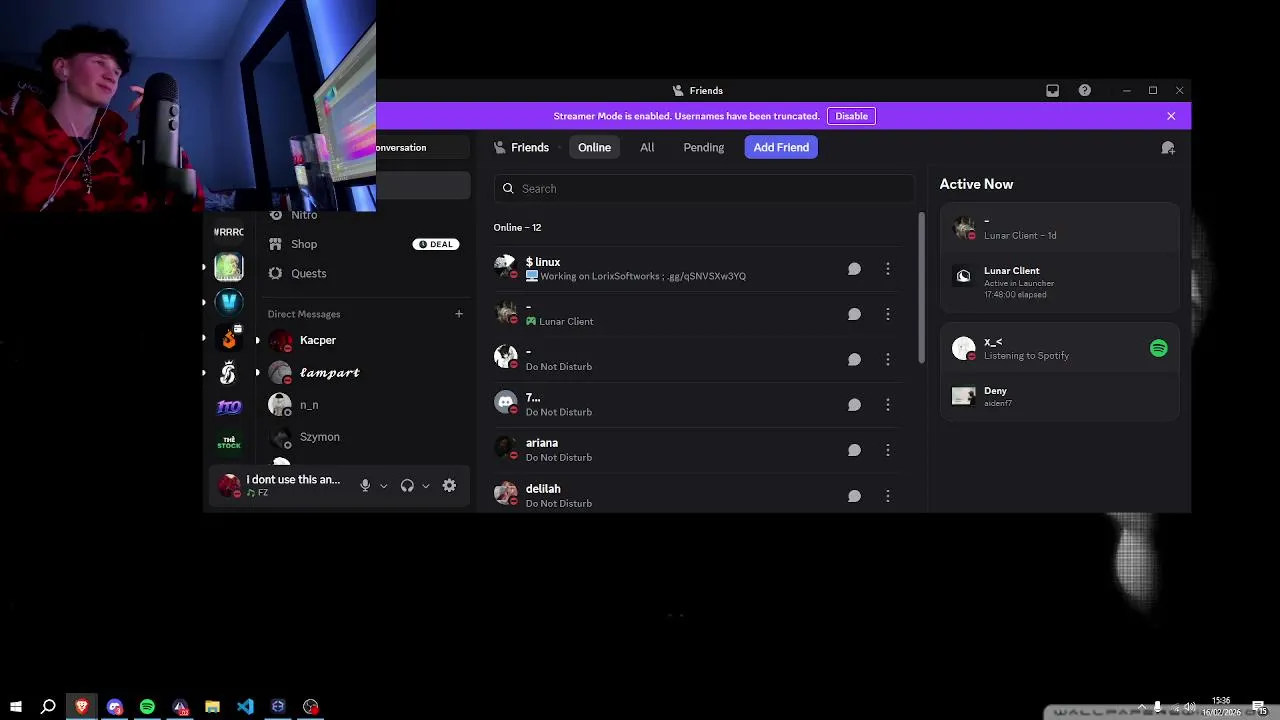This screenshot has width=1280, height=720.
Task: Switch to the All friends tab
Action: click(x=647, y=148)
